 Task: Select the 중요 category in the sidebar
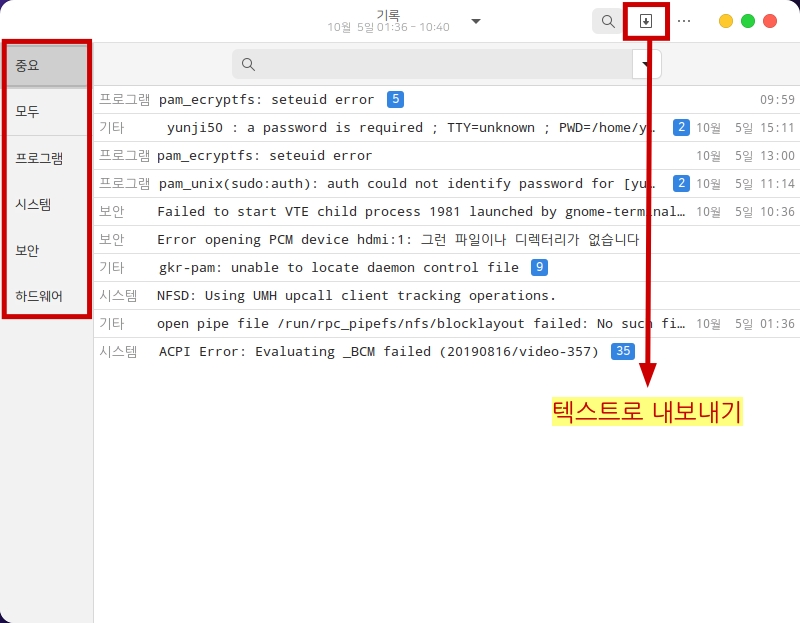47,65
